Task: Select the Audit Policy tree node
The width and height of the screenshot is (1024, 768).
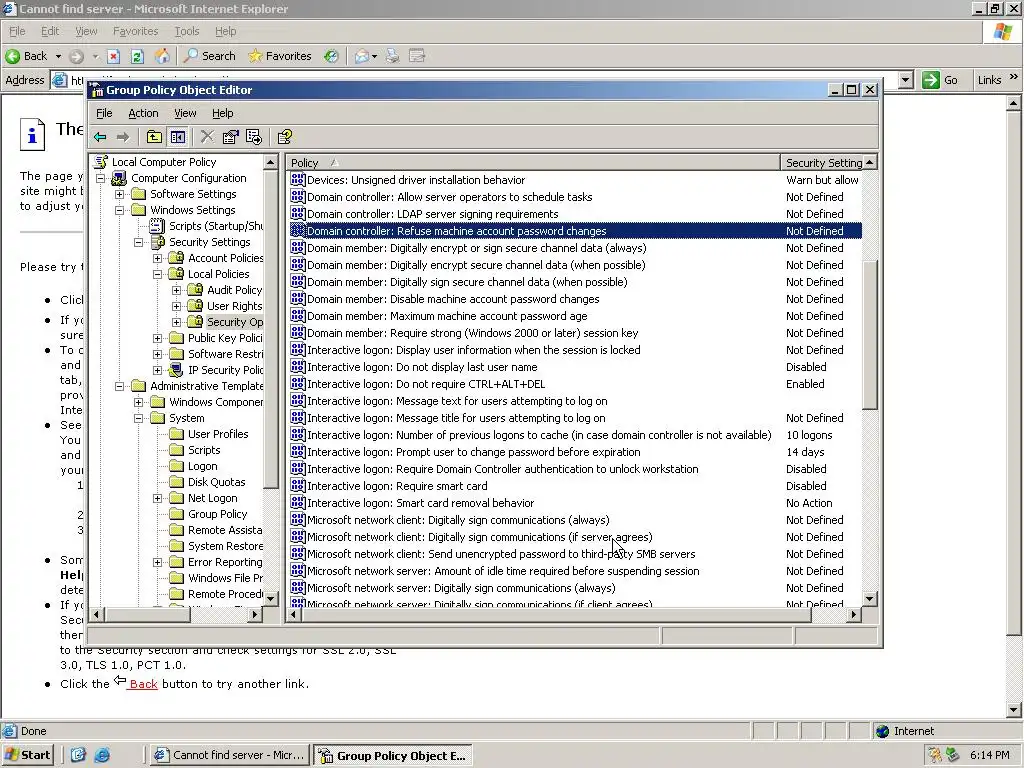Action: pos(234,290)
